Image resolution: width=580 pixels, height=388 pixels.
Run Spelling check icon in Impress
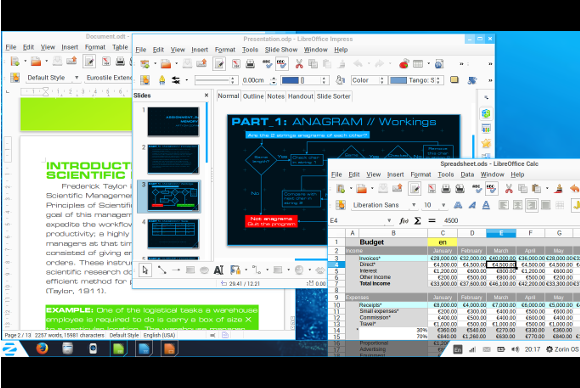267,64
